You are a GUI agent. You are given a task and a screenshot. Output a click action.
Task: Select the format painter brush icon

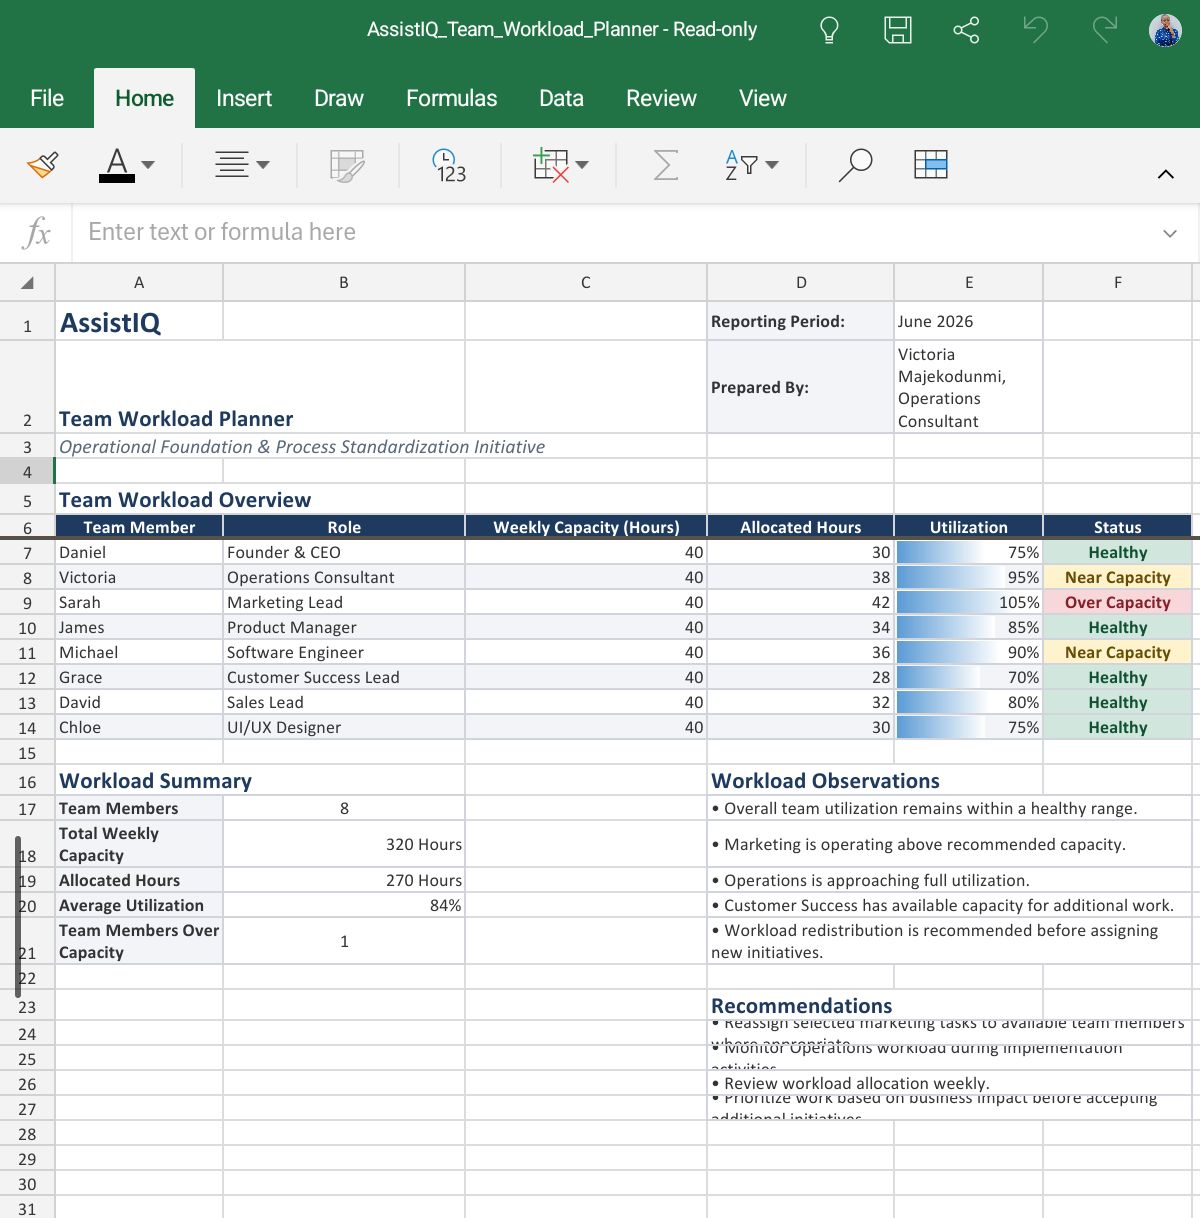click(x=43, y=165)
